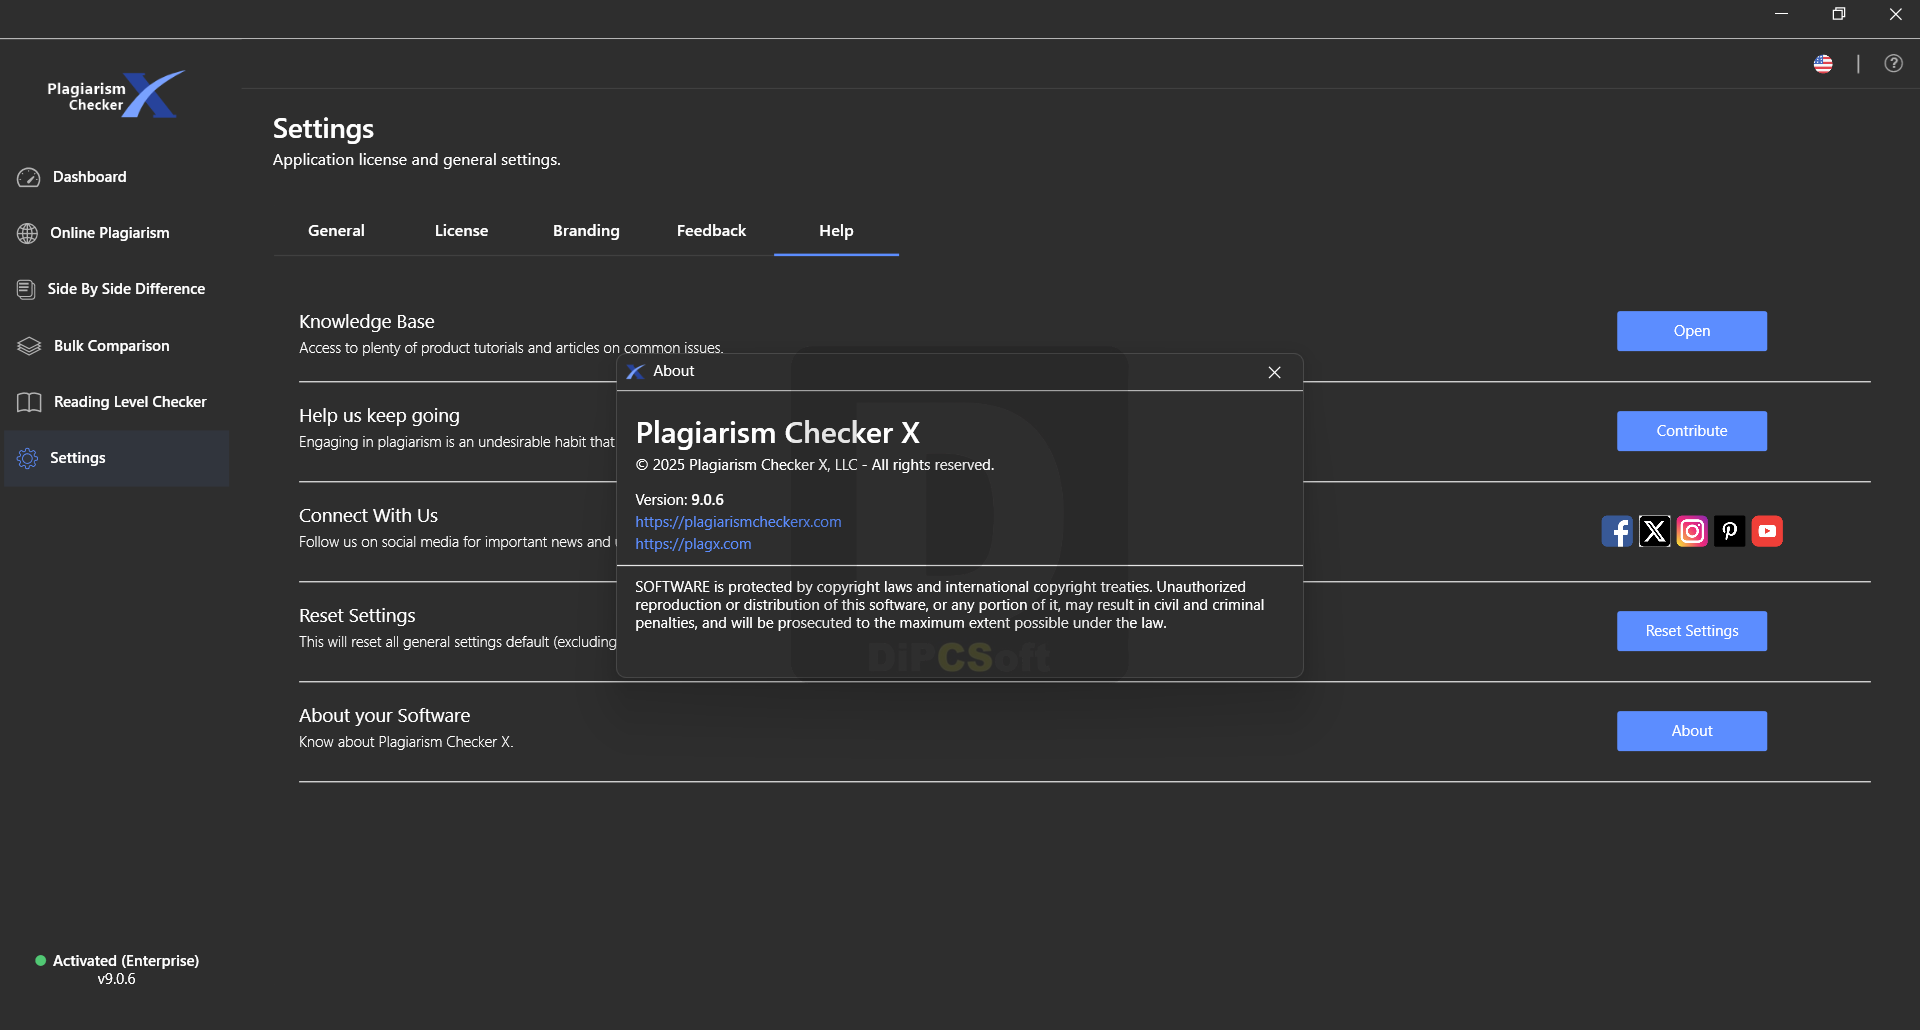This screenshot has width=1920, height=1030.
Task: Select the Help tab
Action: tap(836, 231)
